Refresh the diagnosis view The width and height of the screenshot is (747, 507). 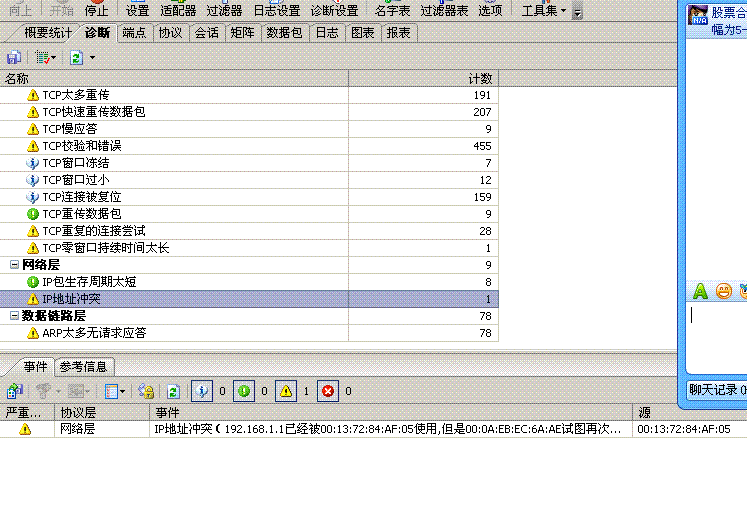tap(76, 58)
